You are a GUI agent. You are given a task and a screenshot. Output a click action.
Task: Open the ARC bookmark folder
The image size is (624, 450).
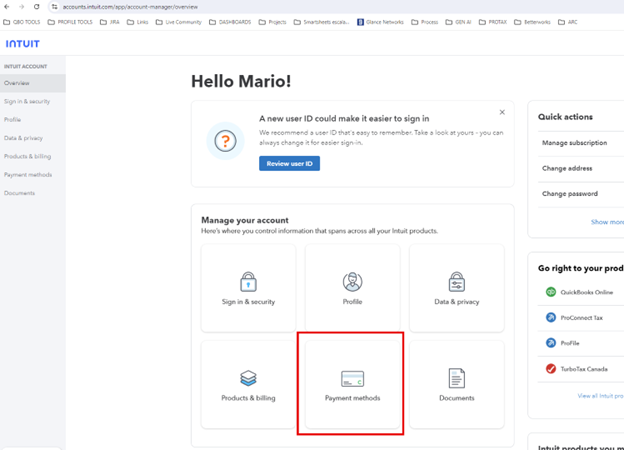tap(567, 22)
